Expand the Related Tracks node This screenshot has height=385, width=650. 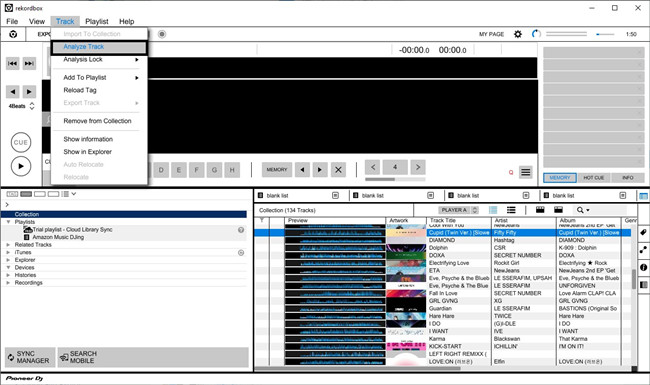click(x=8, y=245)
